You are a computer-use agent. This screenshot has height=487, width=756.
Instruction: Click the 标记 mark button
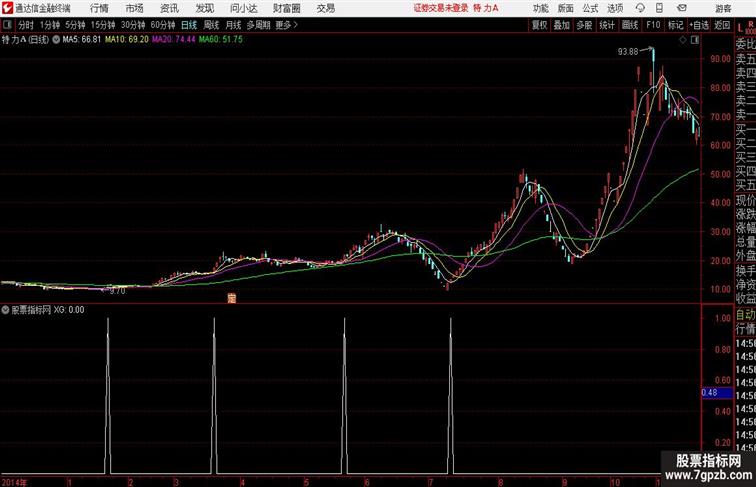tap(675, 25)
